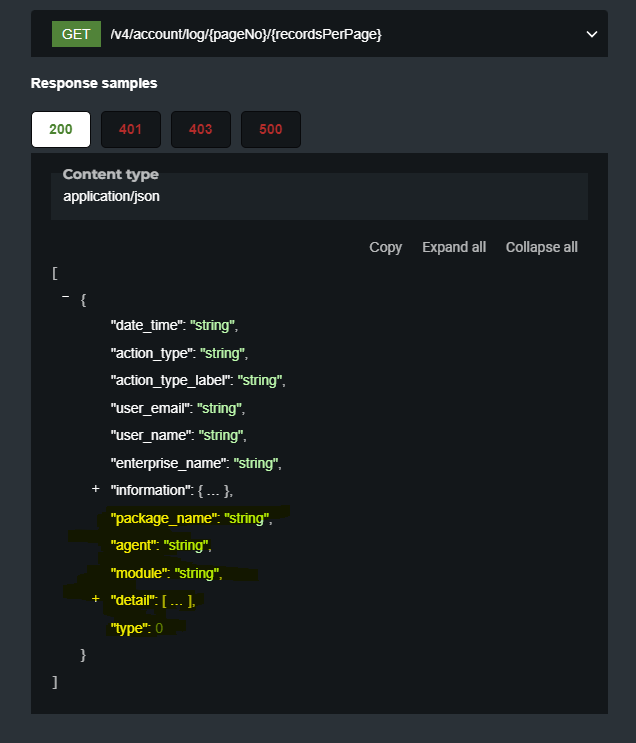This screenshot has width=636, height=743.
Task: Open the 403 response sample tab
Action: [x=200, y=129]
